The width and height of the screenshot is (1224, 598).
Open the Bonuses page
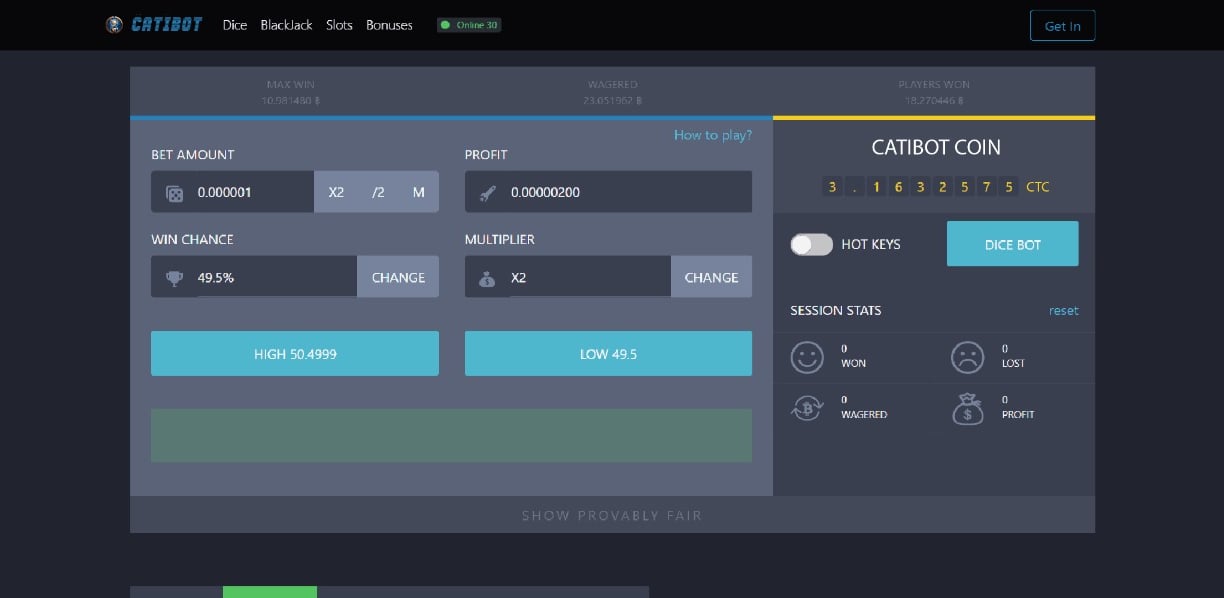pyautogui.click(x=389, y=25)
